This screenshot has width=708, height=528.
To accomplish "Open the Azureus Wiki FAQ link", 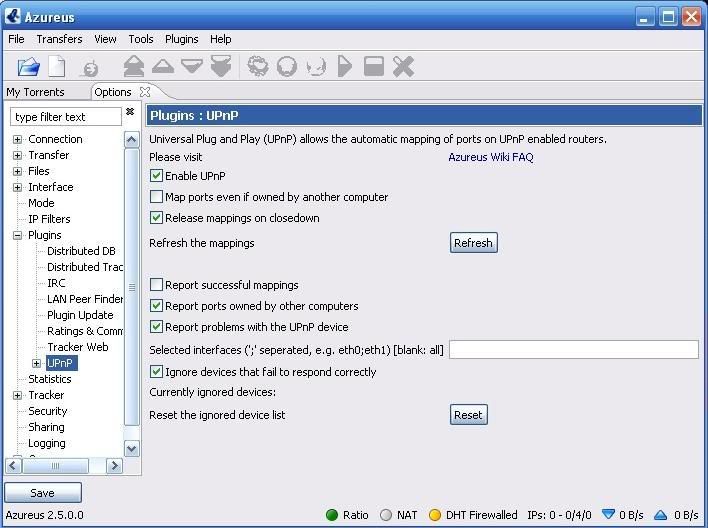I will click(x=491, y=157).
